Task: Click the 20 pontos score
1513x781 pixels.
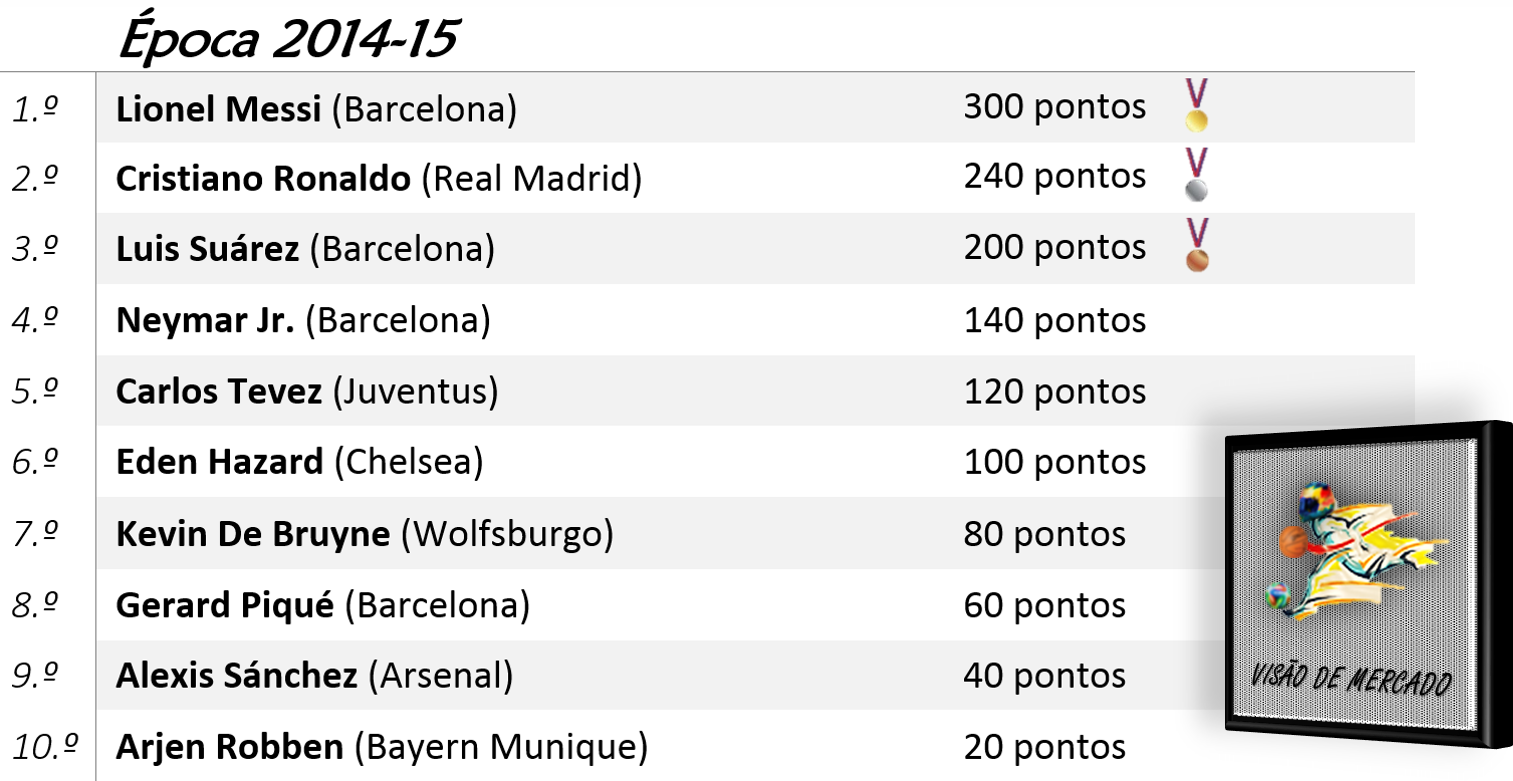Action: [1045, 747]
